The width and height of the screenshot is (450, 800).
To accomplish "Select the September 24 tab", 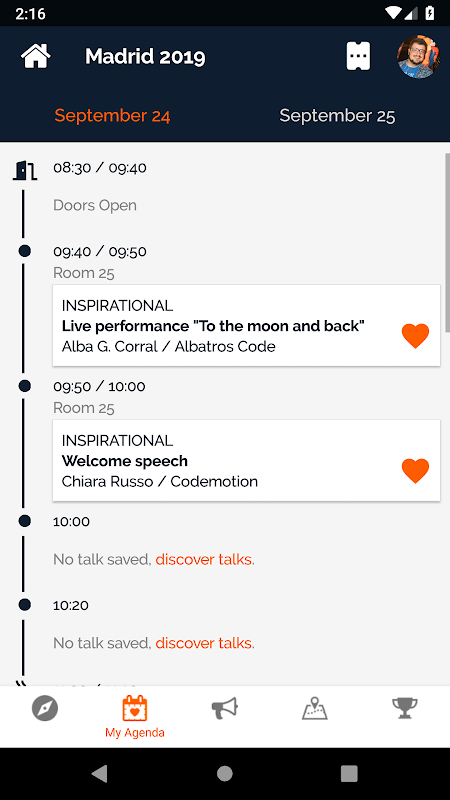I will point(112,115).
